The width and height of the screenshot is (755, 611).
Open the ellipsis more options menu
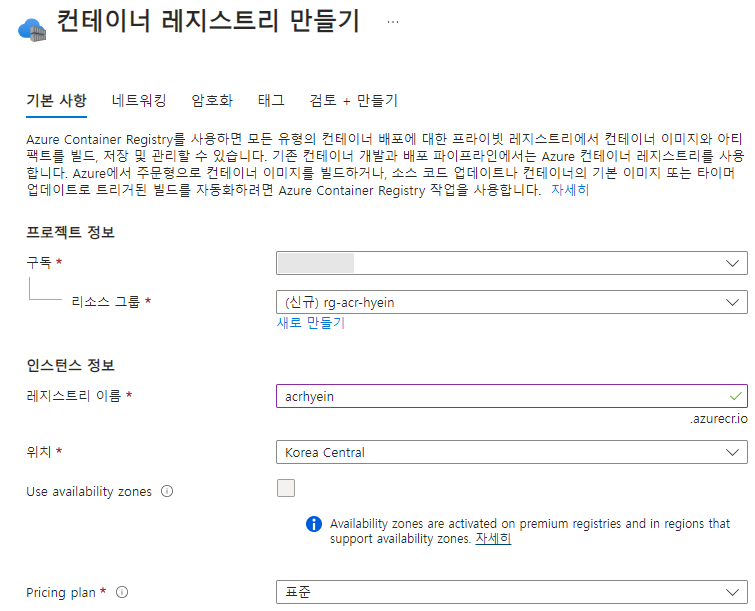[393, 22]
